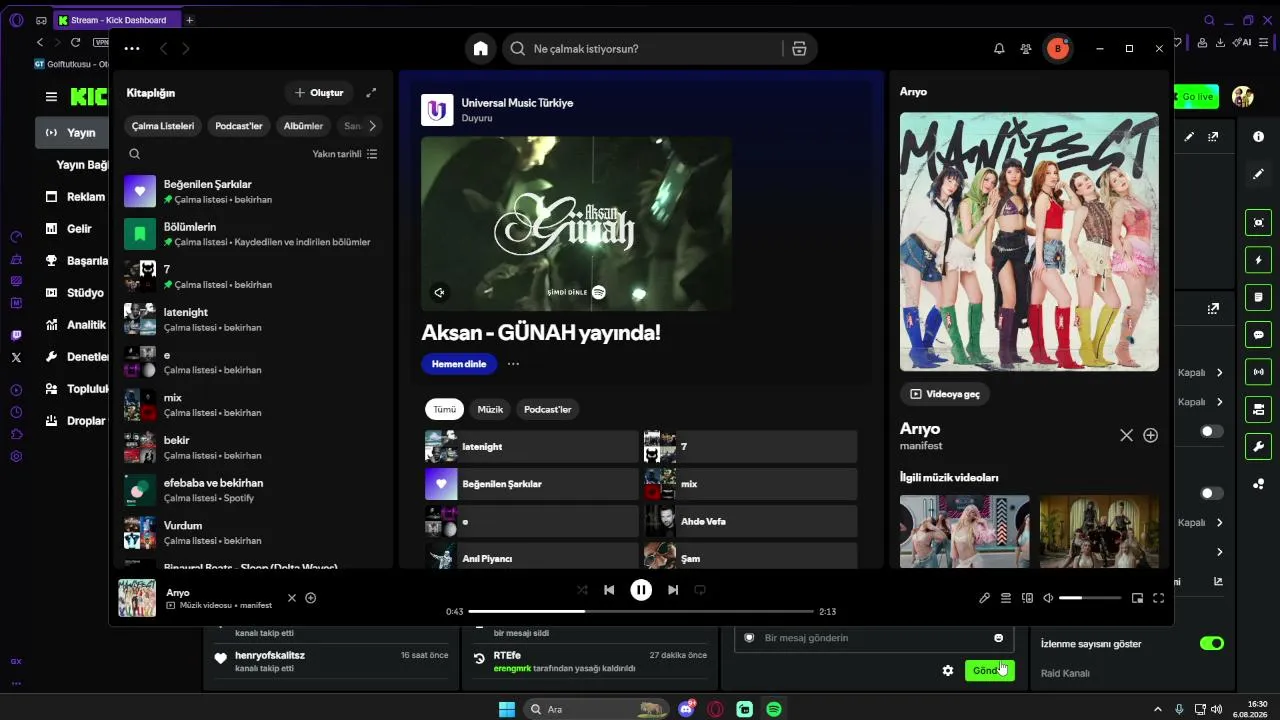Image resolution: width=1280 pixels, height=720 pixels.
Task: Expand the third Kapalı setting row
Action: point(1200,522)
